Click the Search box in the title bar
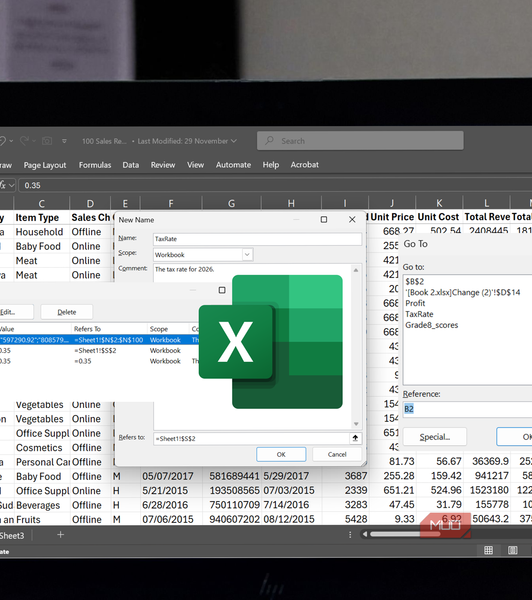Screen dimensions: 532x600 pyautogui.click(x=360, y=141)
